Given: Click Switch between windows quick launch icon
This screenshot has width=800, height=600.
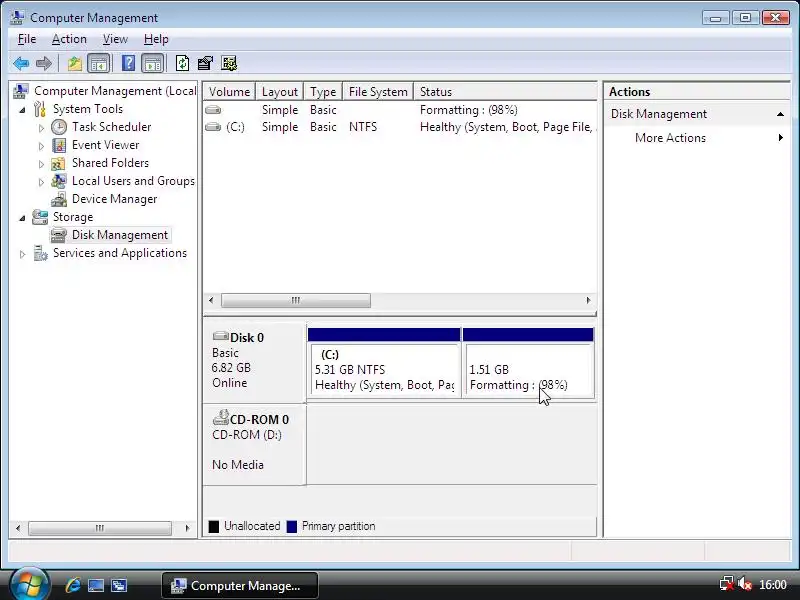Looking at the screenshot, I should pyautogui.click(x=119, y=585).
